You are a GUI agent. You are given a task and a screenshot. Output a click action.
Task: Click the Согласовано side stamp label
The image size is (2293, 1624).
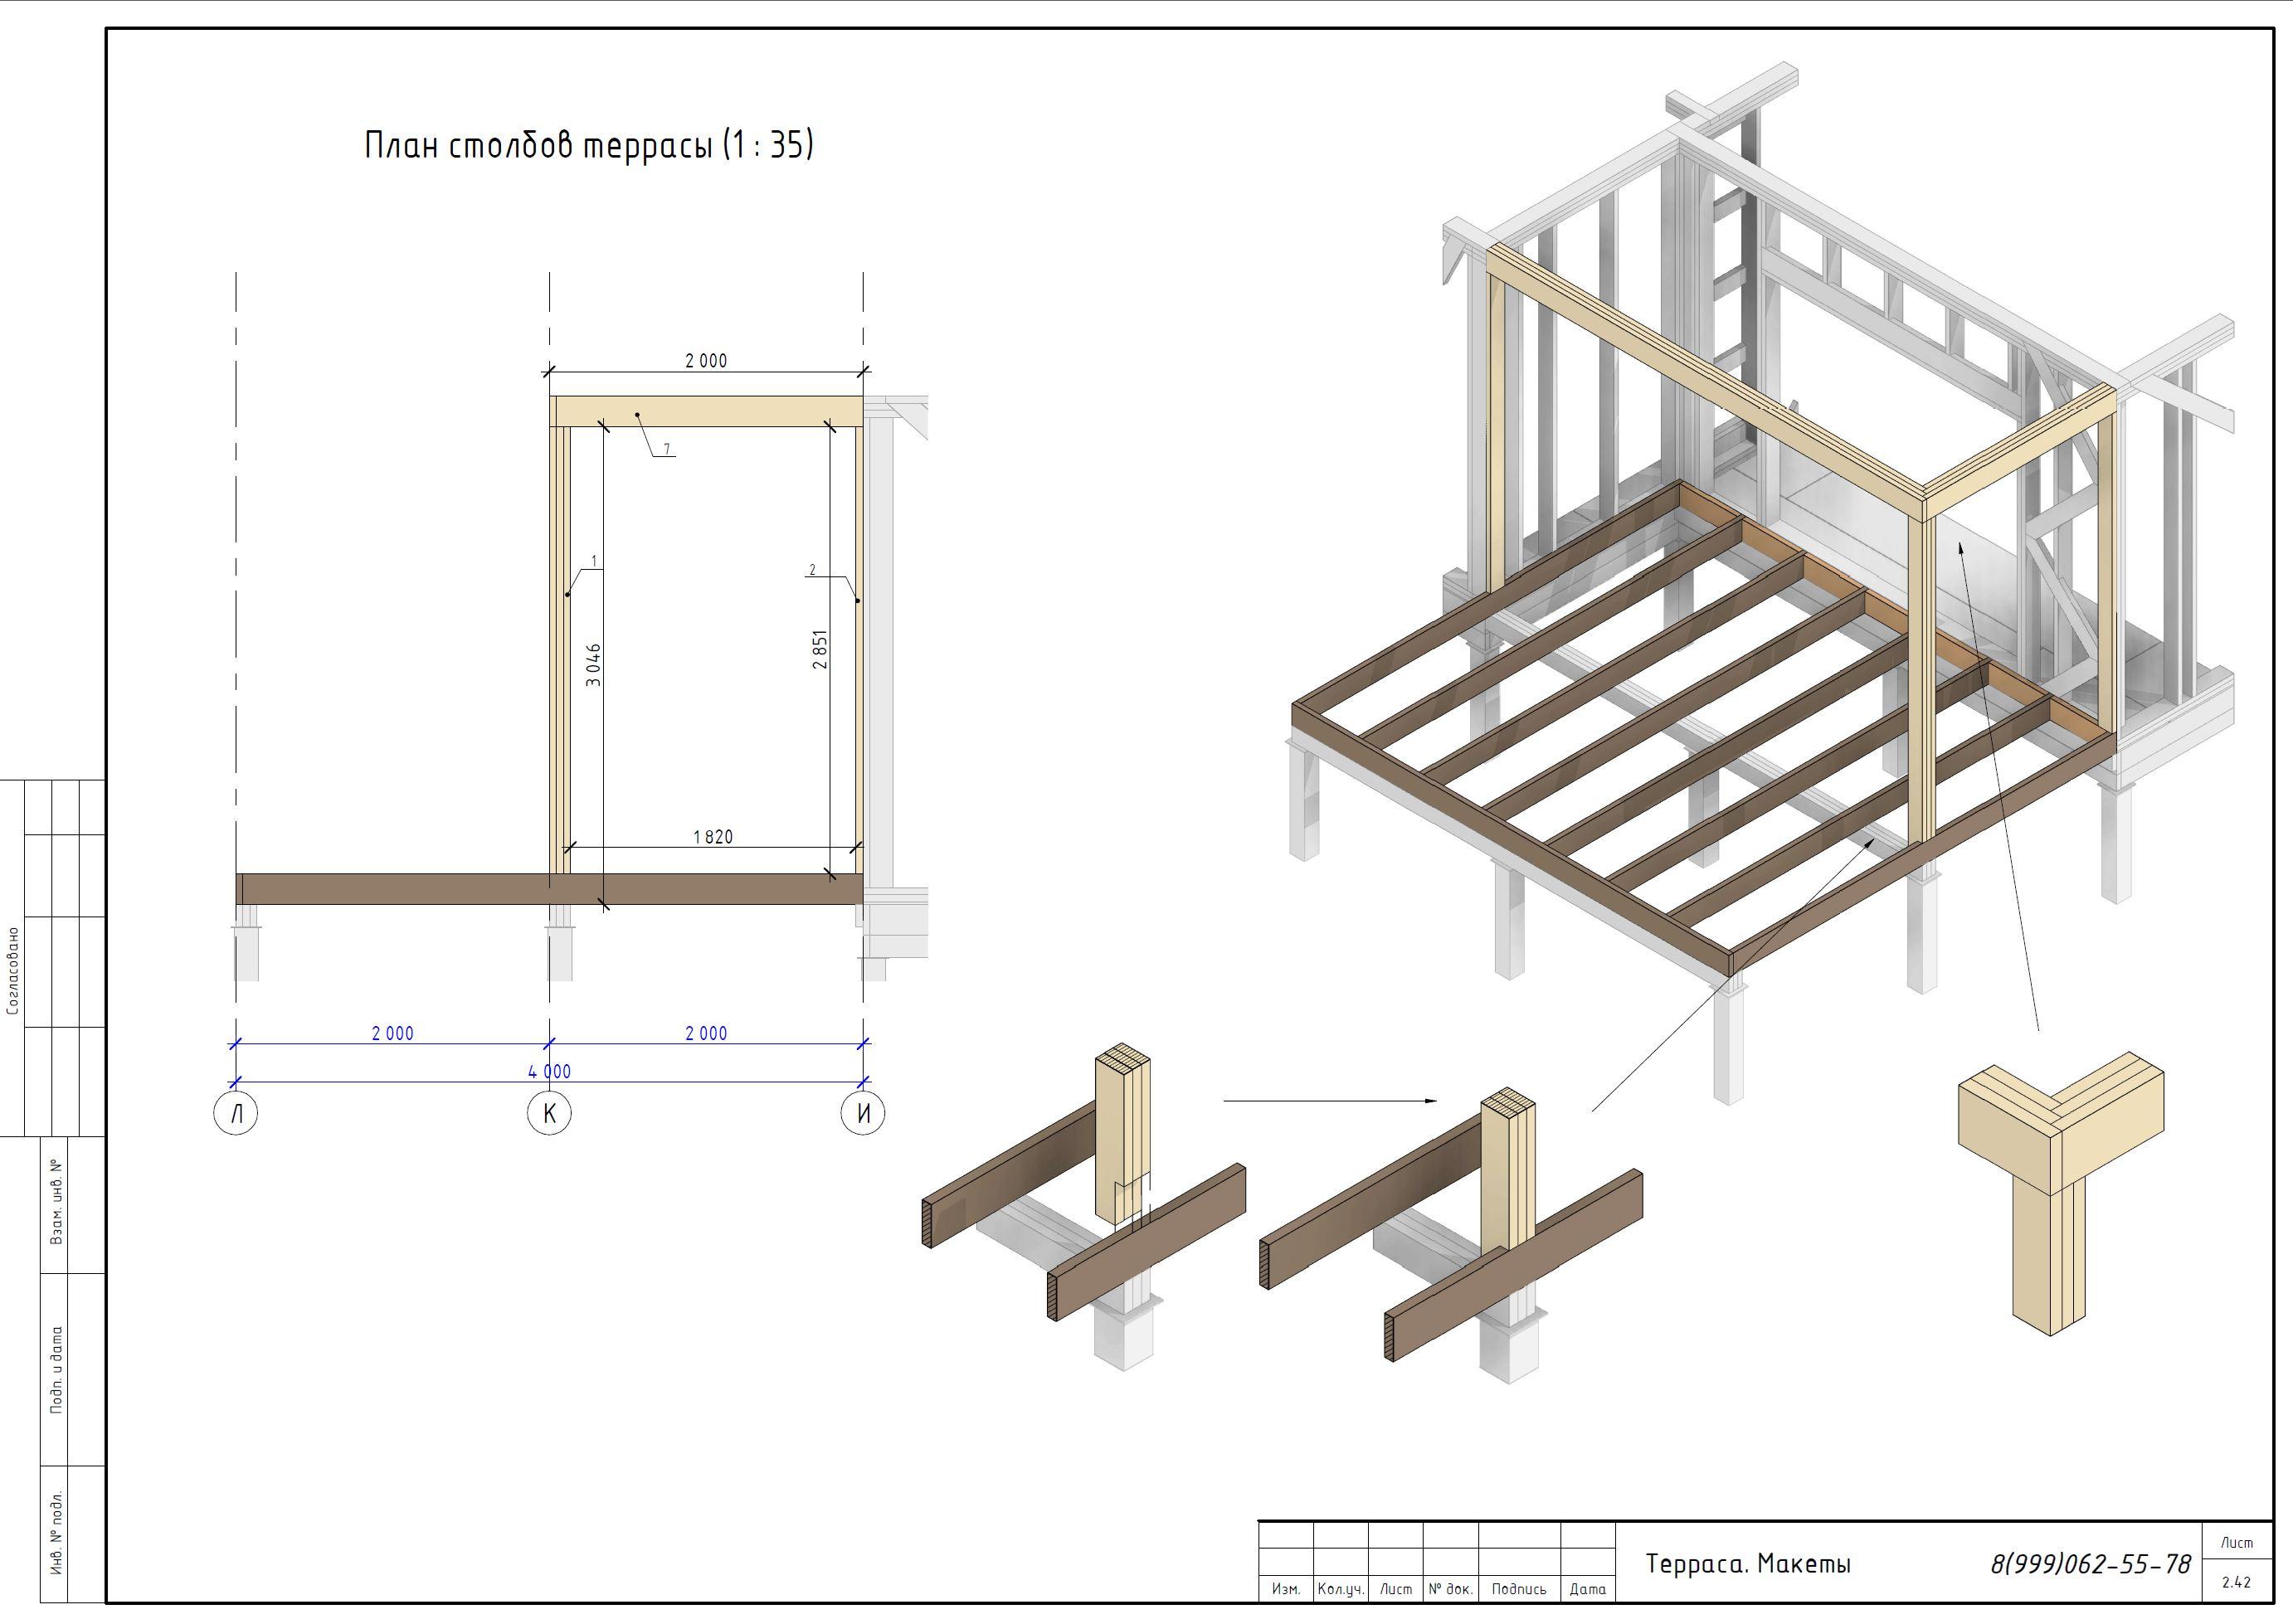(13, 970)
